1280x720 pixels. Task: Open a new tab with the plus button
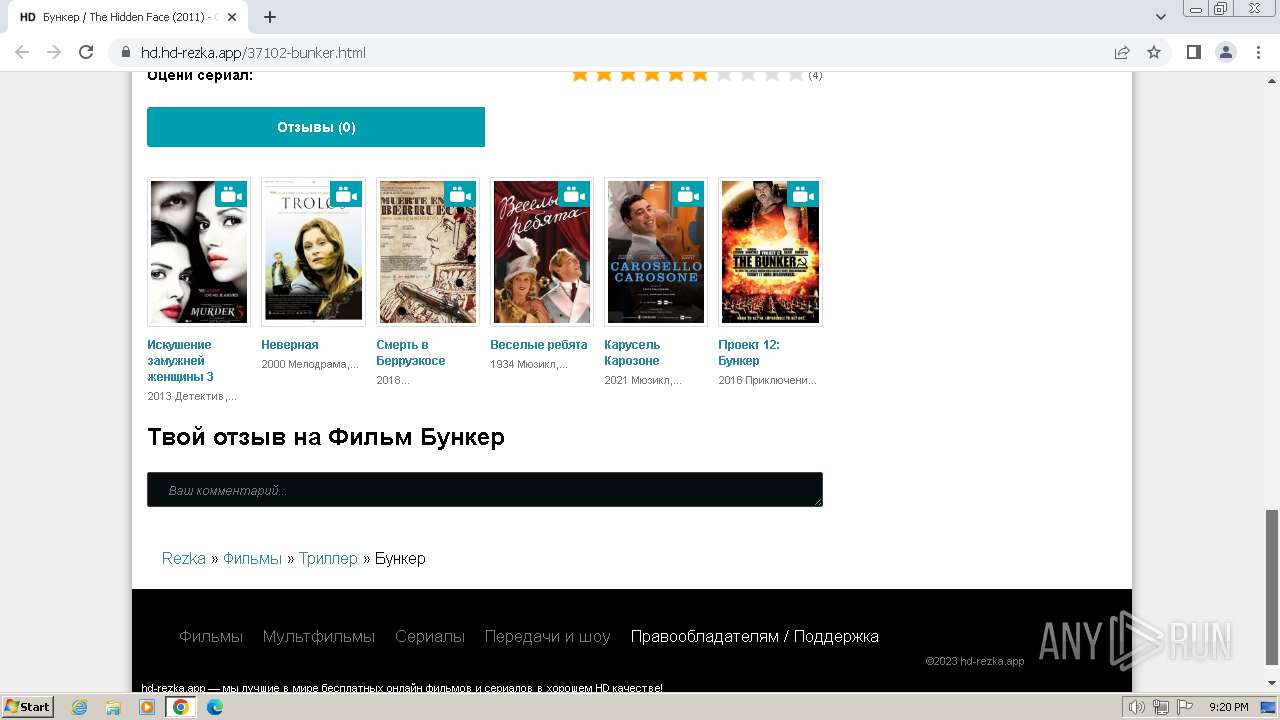click(x=270, y=17)
